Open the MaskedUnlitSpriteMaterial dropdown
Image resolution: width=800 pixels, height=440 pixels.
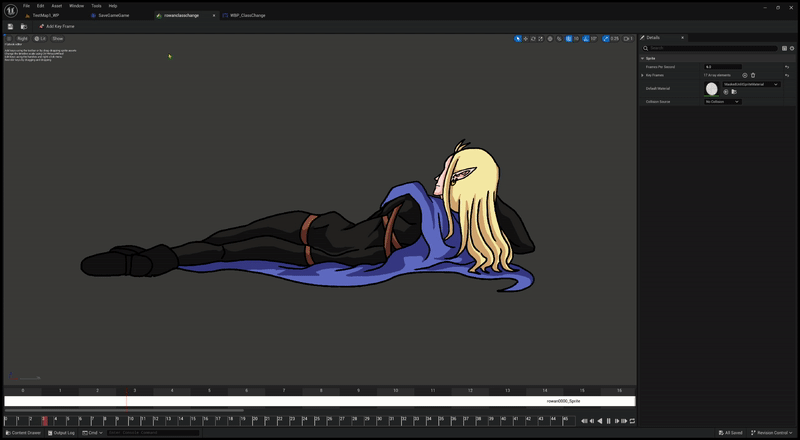(752, 84)
